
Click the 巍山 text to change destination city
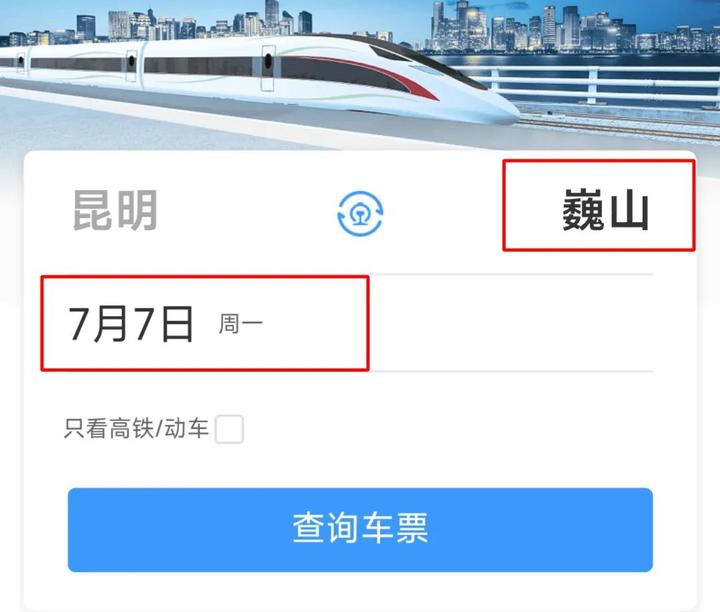pyautogui.click(x=605, y=211)
